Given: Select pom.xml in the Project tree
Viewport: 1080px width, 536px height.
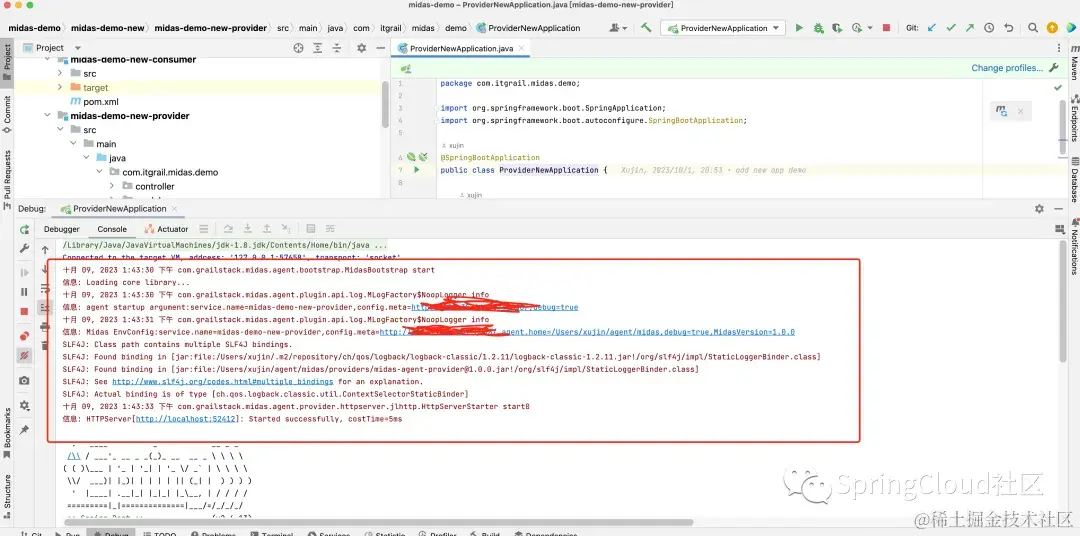Looking at the screenshot, I should coord(101,101).
